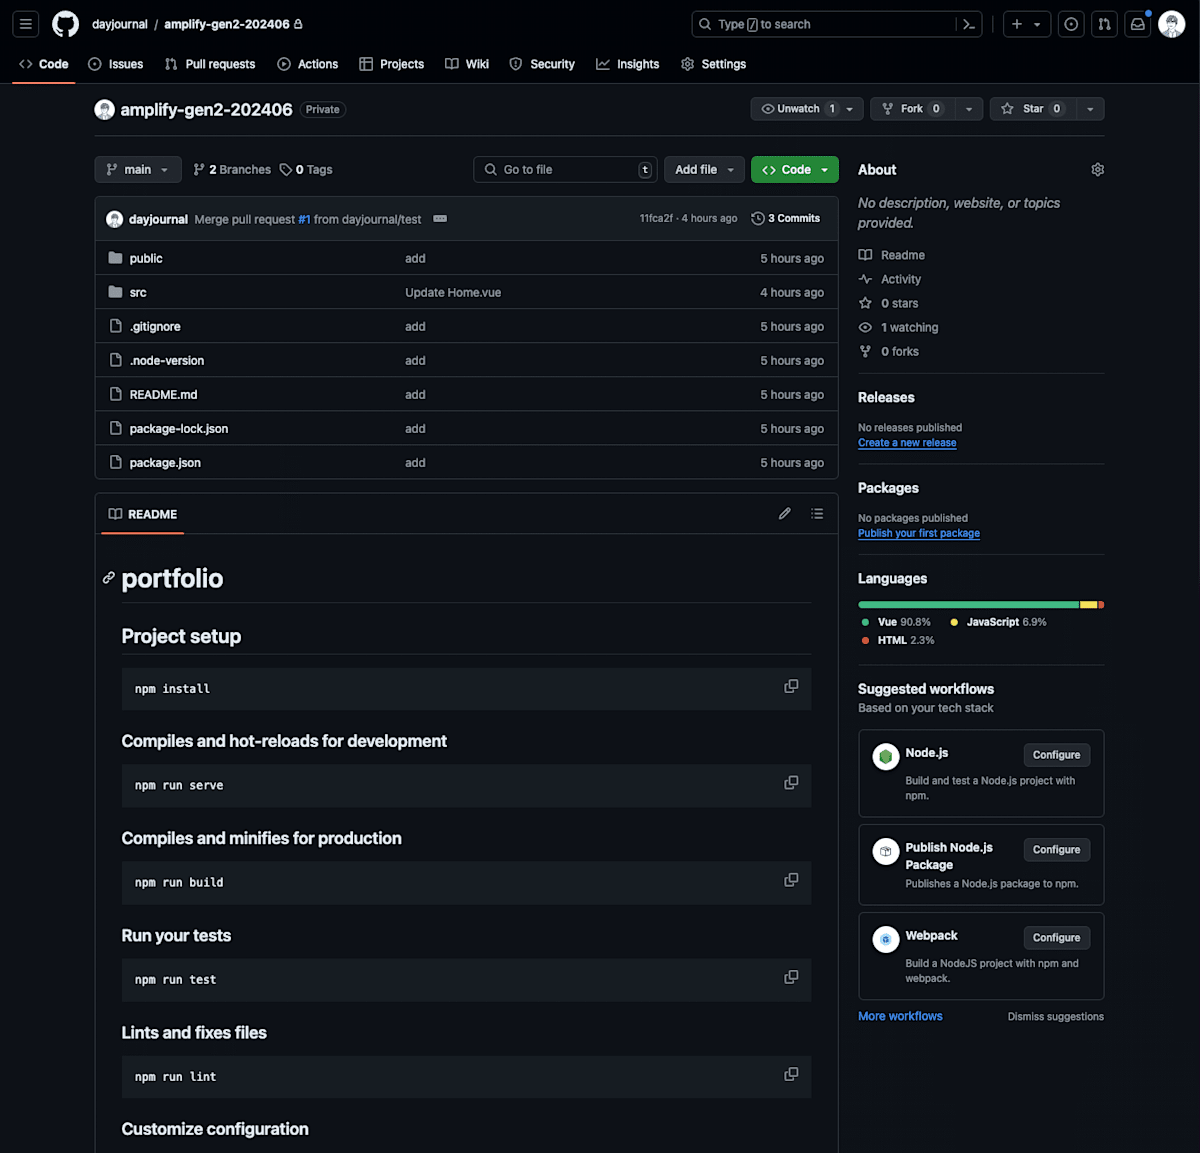Viewport: 1200px width, 1153px height.
Task: Expand the Add file dropdown
Action: 705,170
